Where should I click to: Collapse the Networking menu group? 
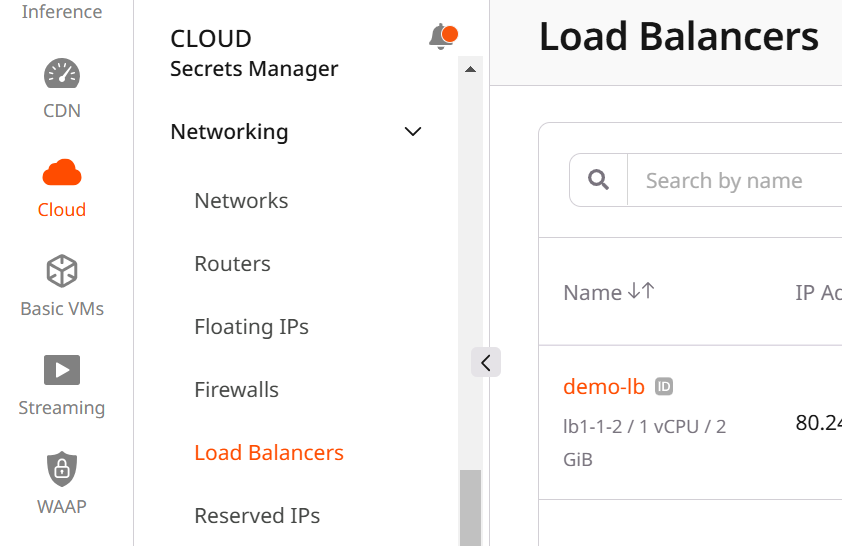412,132
